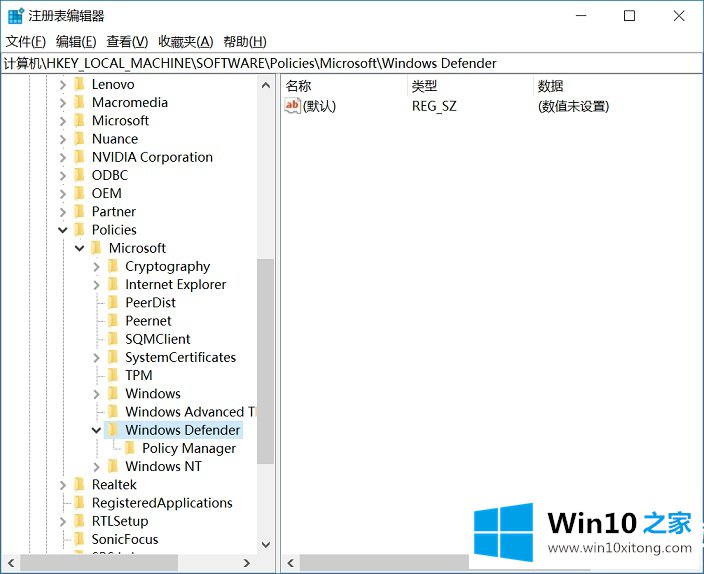
Task: Click the Windows NT folder icon
Action: [x=113, y=466]
